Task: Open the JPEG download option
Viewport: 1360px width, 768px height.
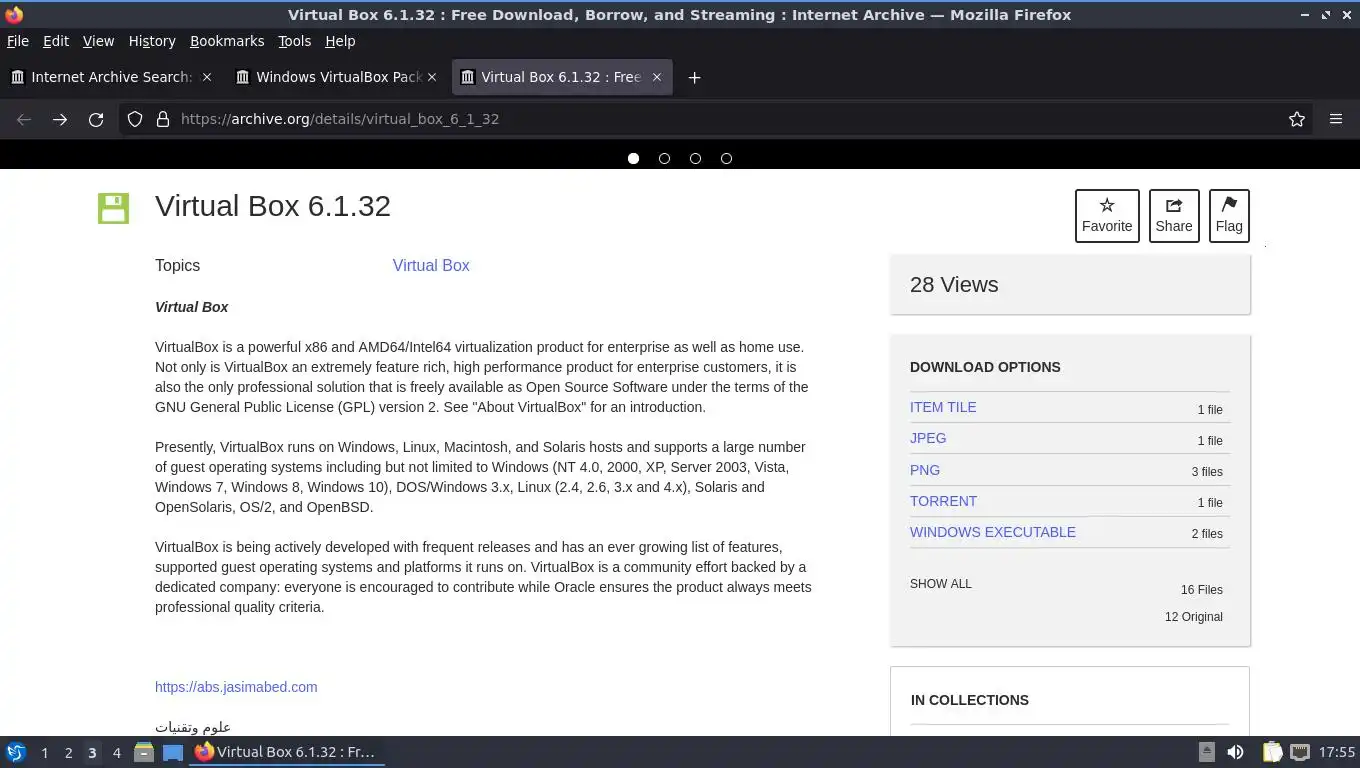Action: pyautogui.click(x=928, y=438)
